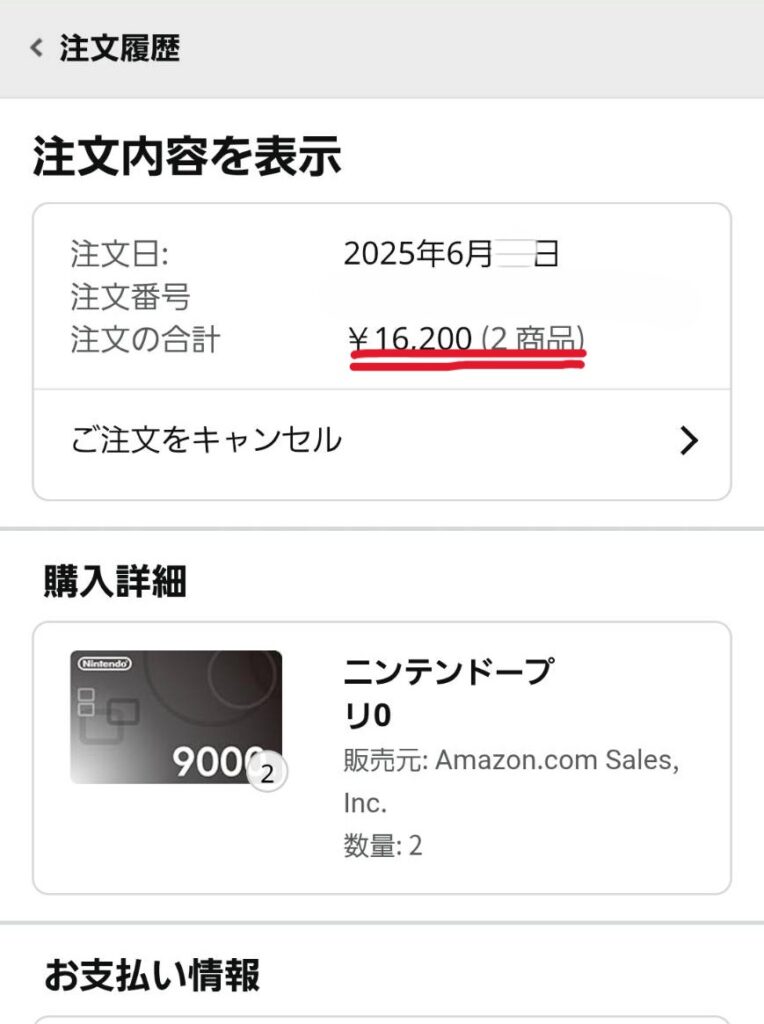764x1024 pixels.
Task: Select the 注文の合計 label
Action: click(x=145, y=340)
